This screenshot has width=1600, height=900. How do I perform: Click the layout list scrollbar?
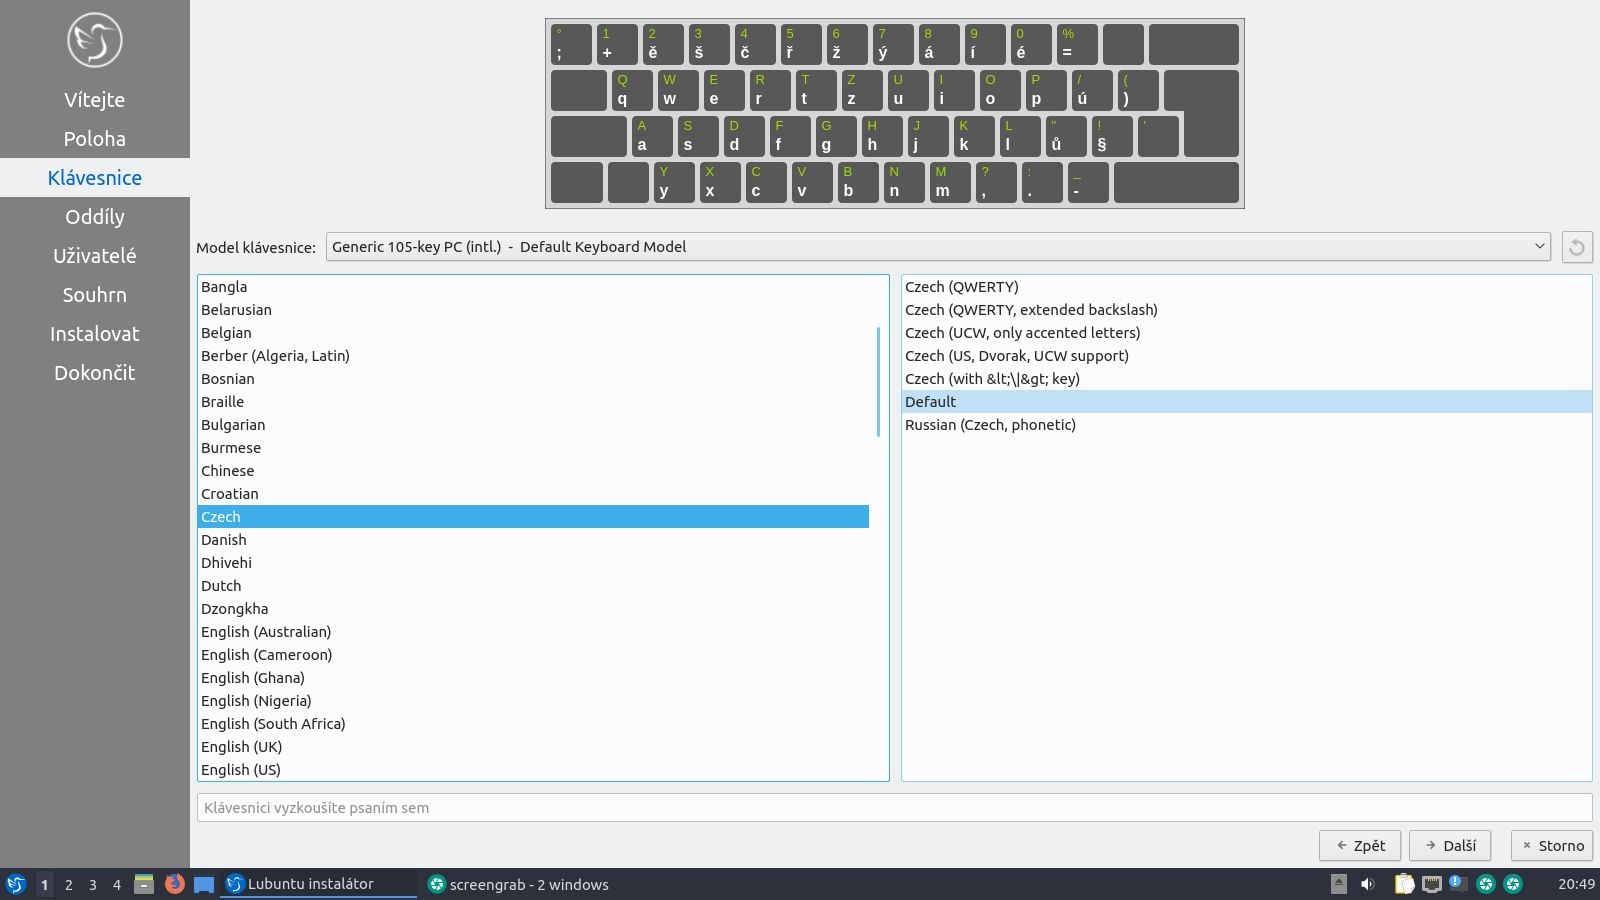pos(878,381)
